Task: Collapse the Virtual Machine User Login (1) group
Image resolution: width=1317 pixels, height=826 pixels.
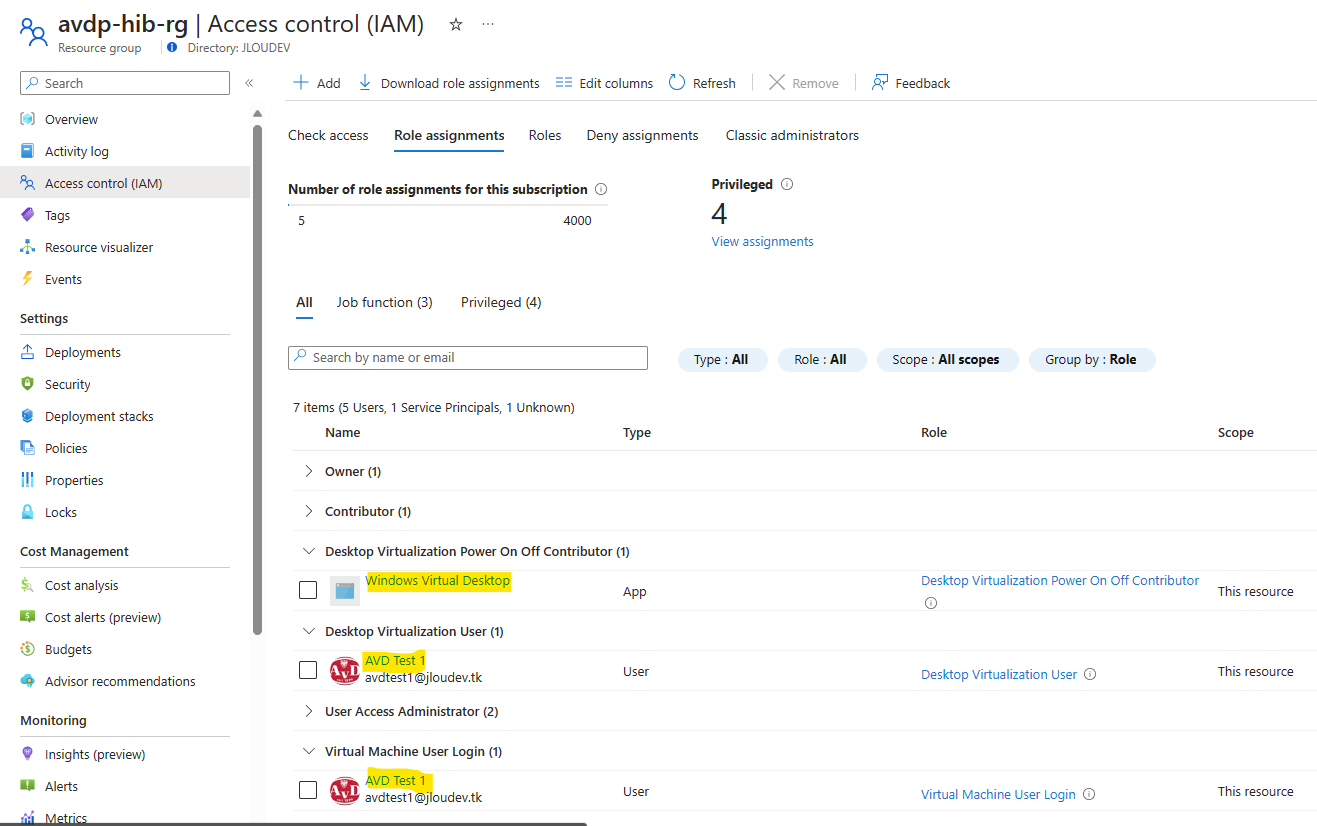Action: point(308,751)
